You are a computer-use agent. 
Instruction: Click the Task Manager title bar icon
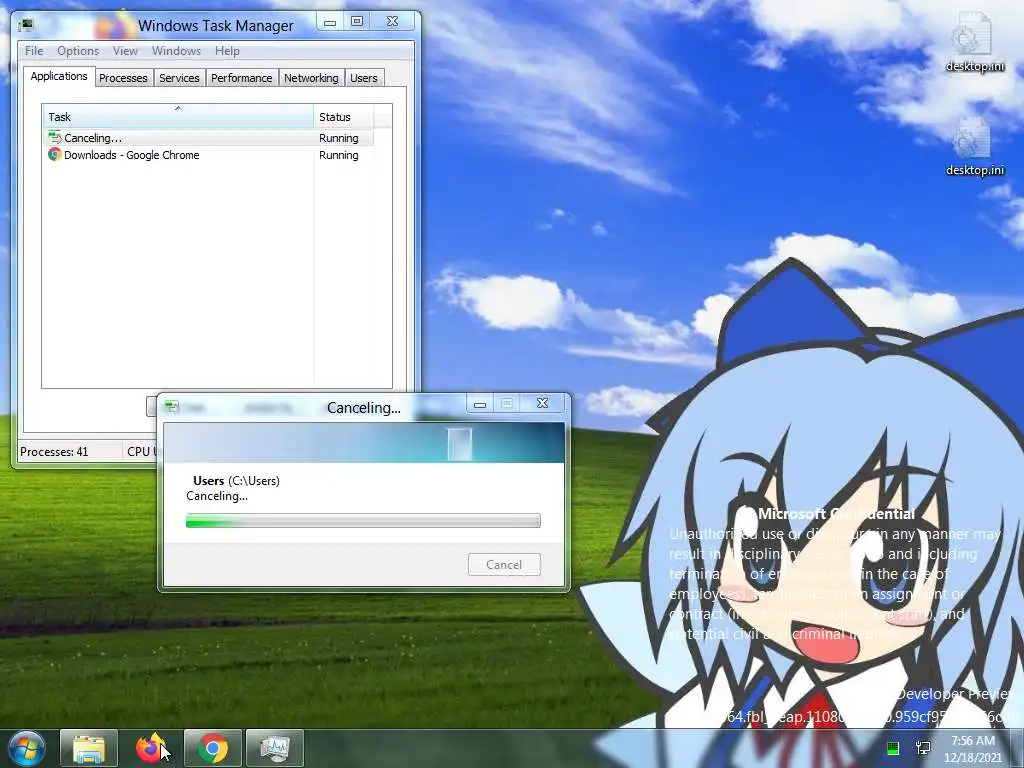(26, 25)
